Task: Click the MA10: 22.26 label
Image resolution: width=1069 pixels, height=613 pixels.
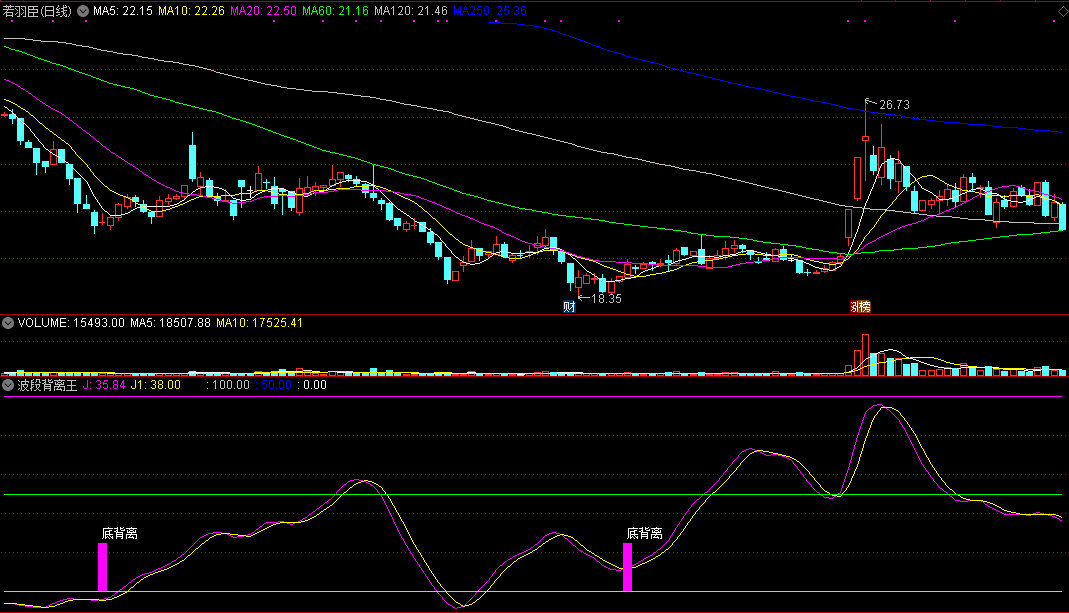Action: coord(191,11)
